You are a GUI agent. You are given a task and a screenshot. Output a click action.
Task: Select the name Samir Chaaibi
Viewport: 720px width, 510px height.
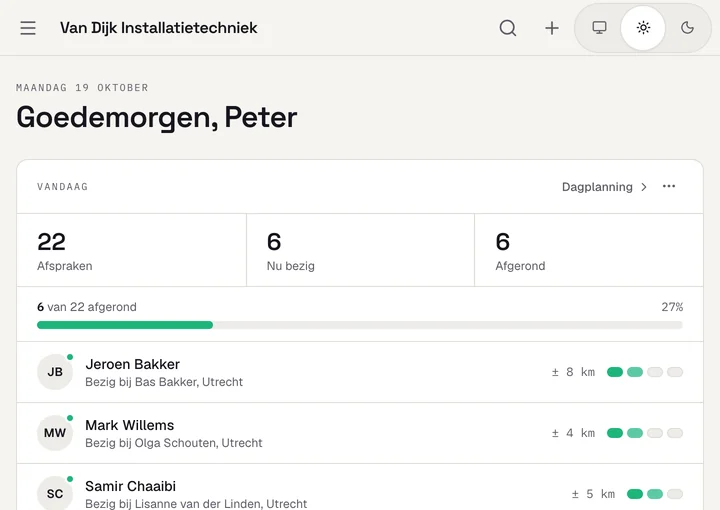pos(130,486)
